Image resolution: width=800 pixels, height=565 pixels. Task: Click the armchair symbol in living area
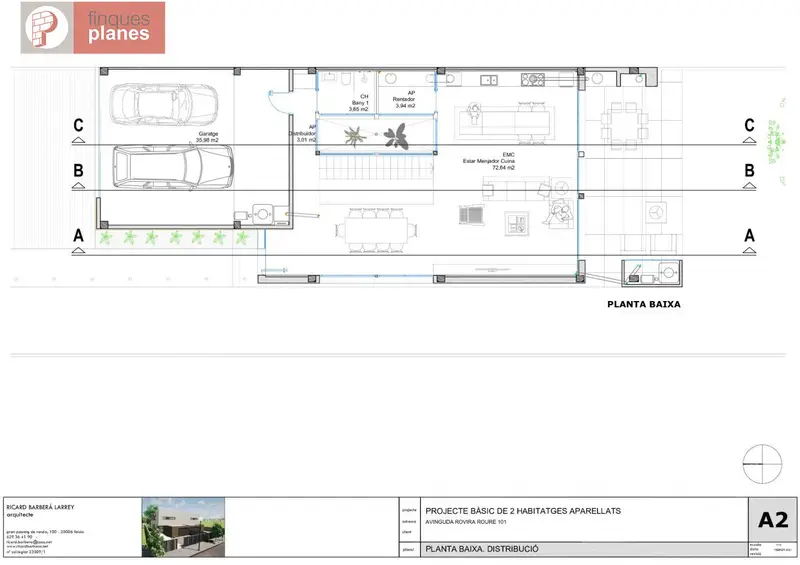(555, 210)
